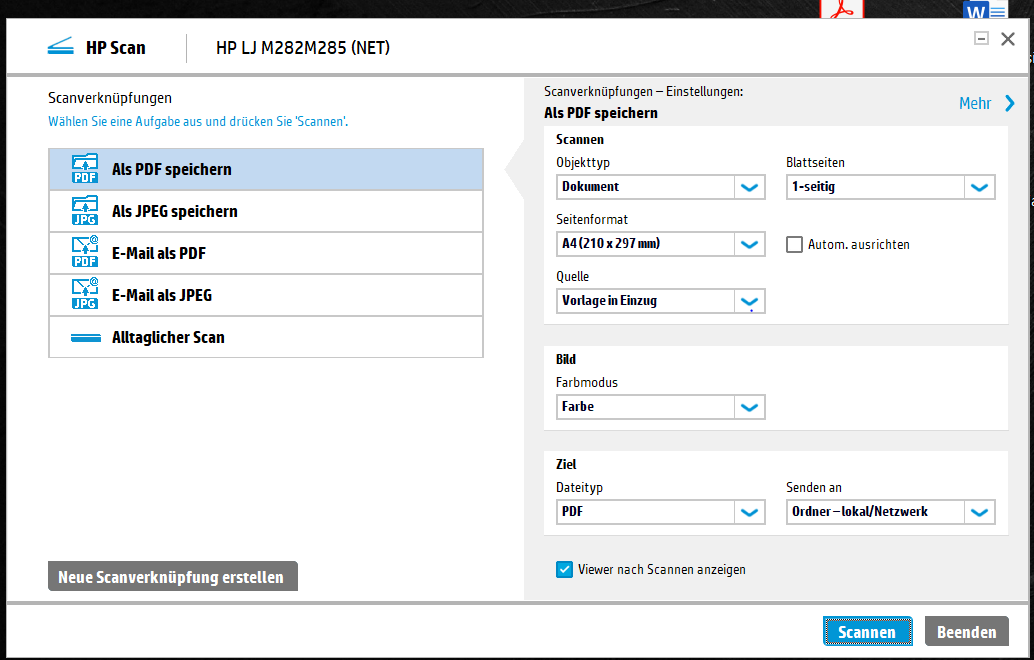Image resolution: width=1034 pixels, height=660 pixels.
Task: Click the 'Scannen' section heading in settings
Action: [580, 139]
